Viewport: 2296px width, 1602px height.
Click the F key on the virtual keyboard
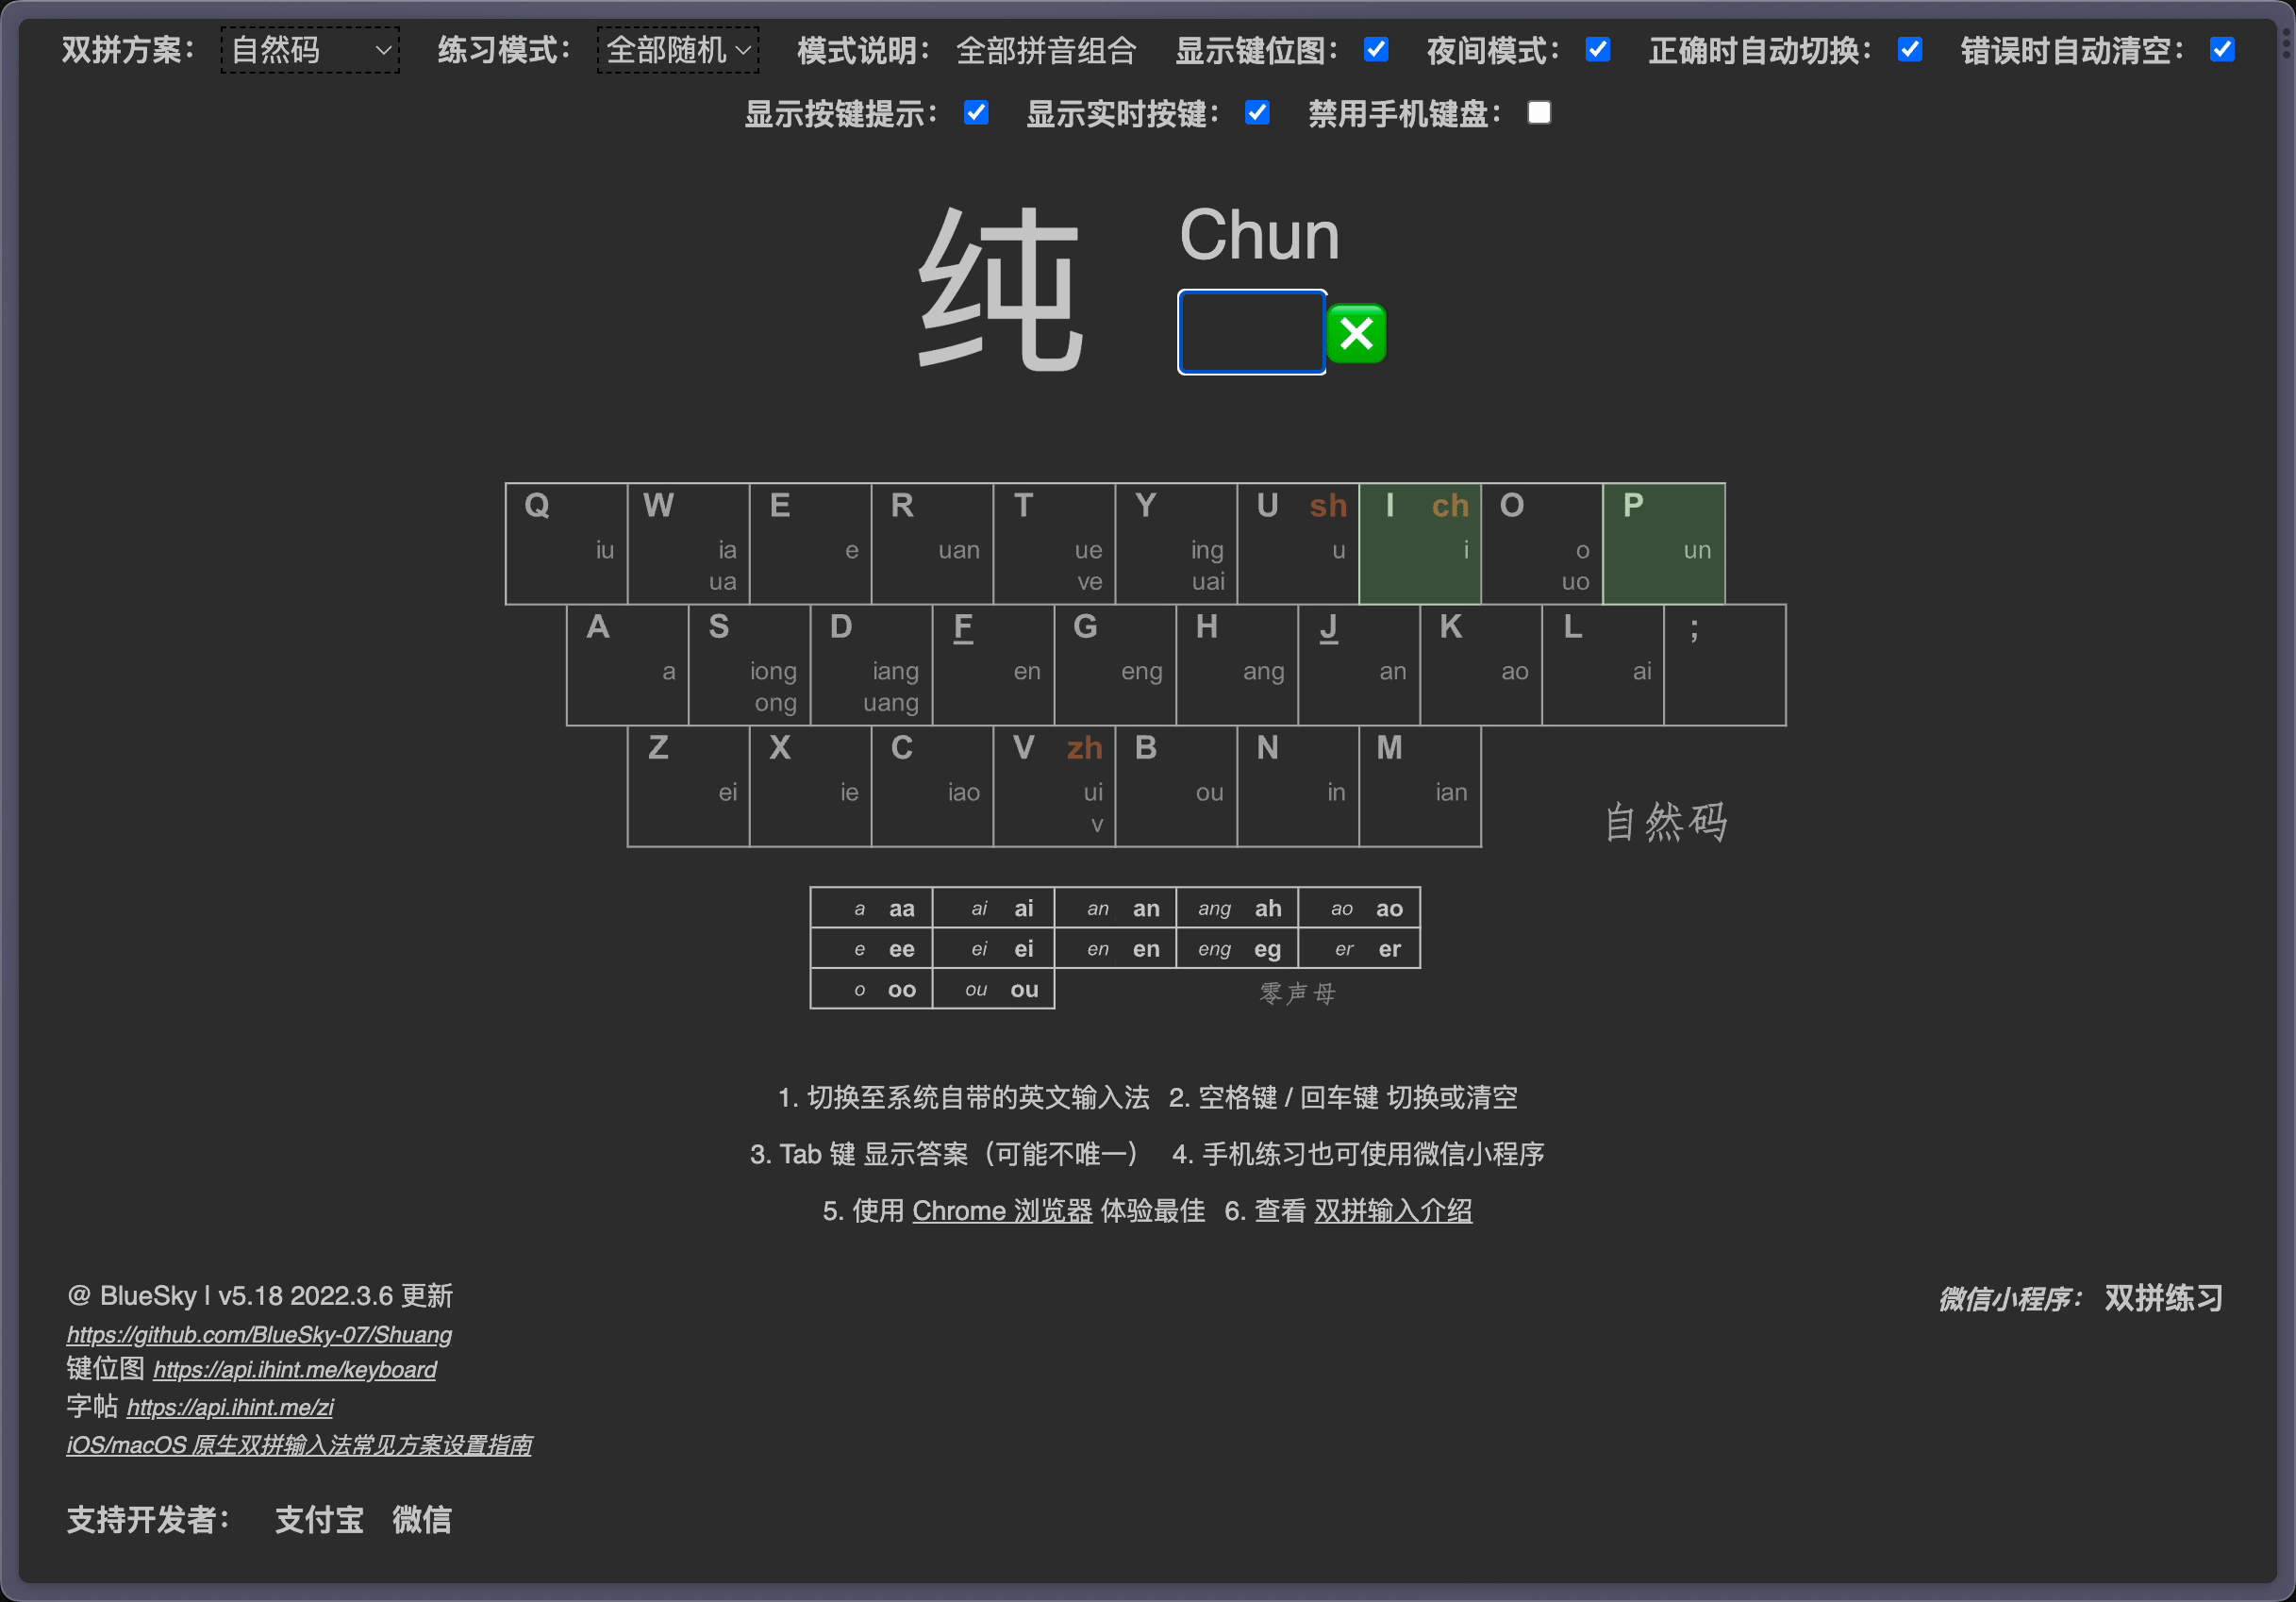tap(993, 664)
